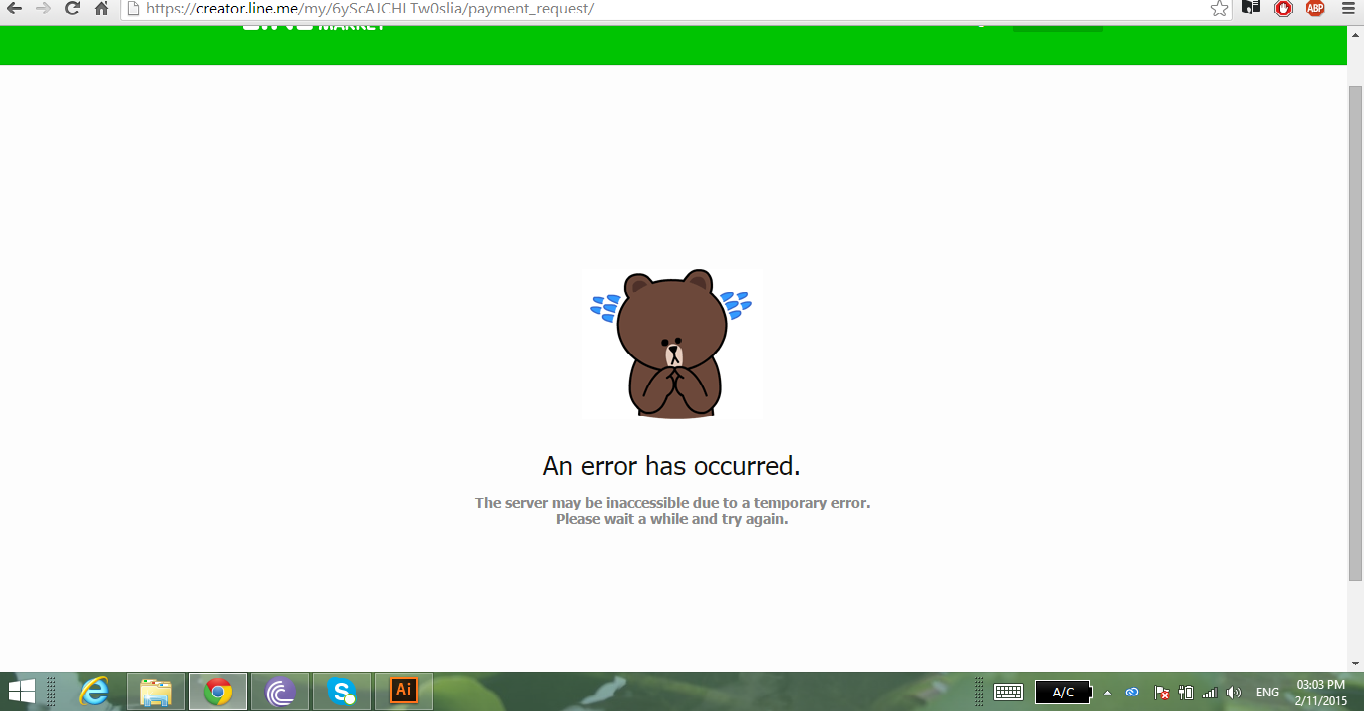Bookmark this page with the star icon
The width and height of the screenshot is (1364, 711).
pos(1219,8)
